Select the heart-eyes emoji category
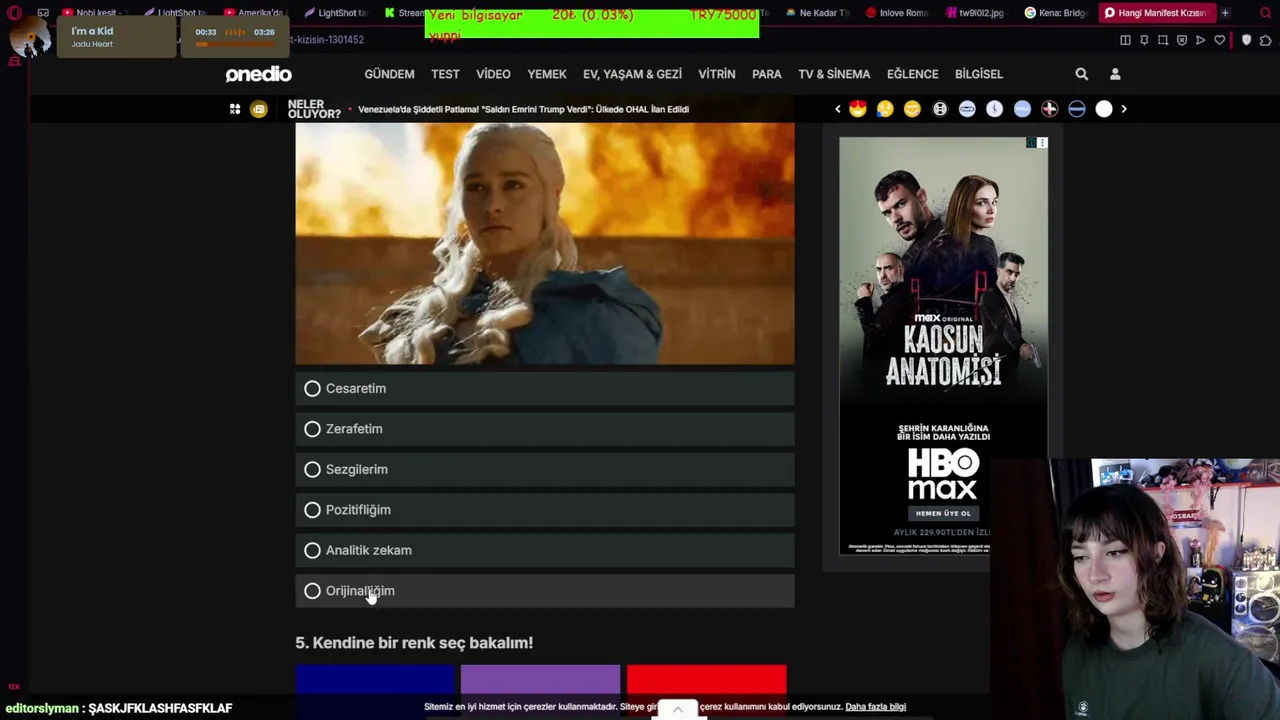The image size is (1280, 720). tap(858, 109)
